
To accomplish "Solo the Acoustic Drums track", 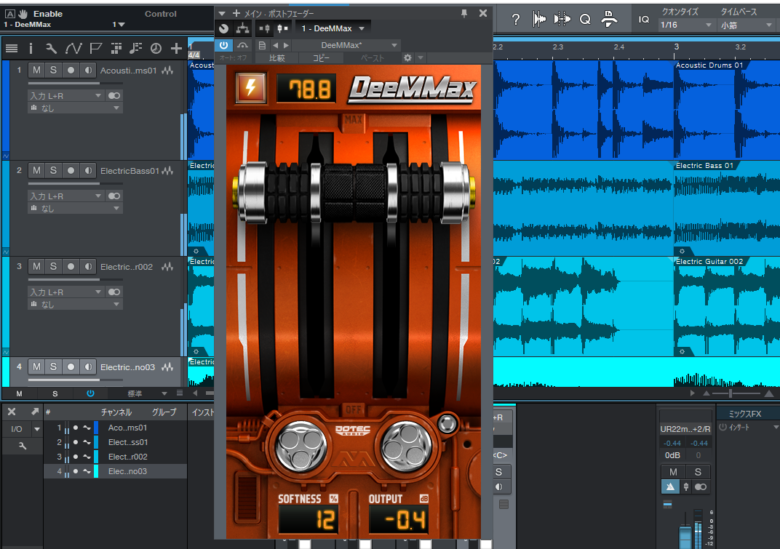I will tap(53, 70).
